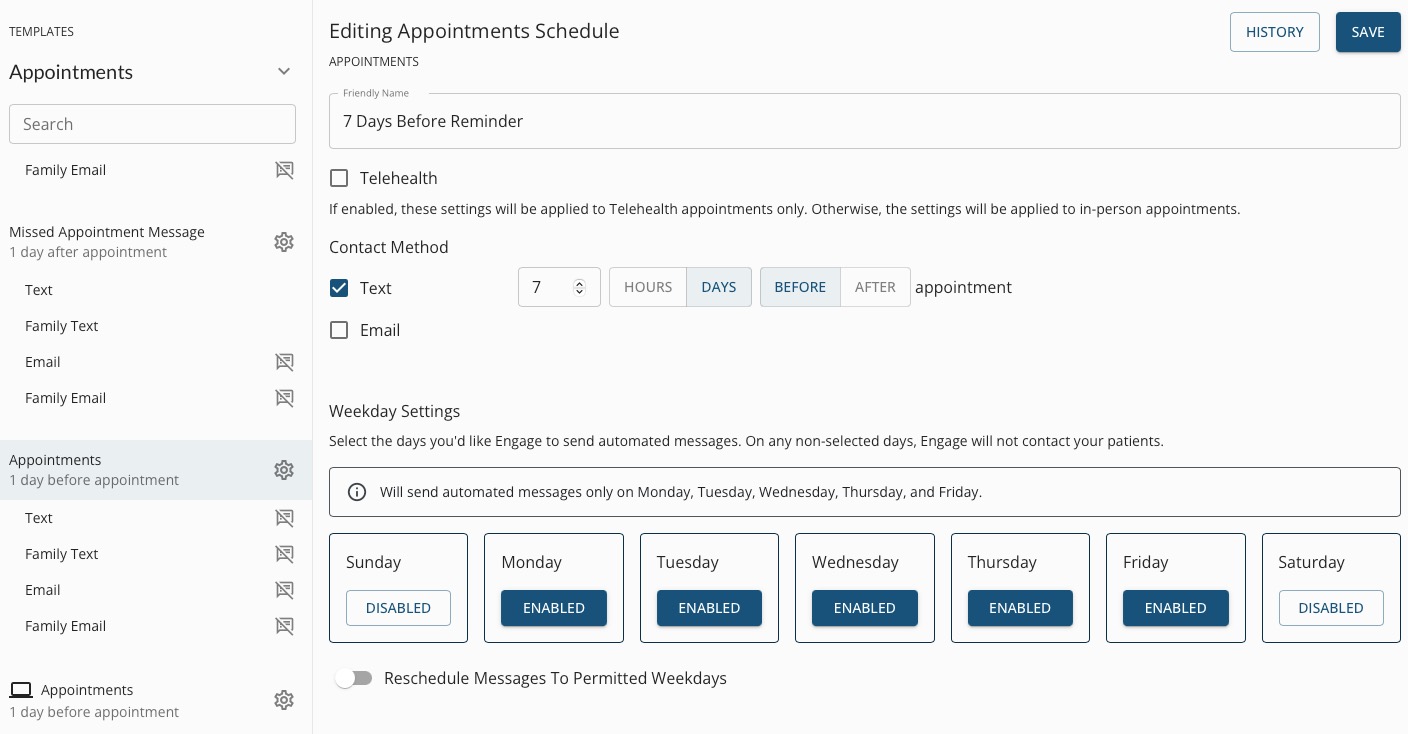Click disabled-message icon next to top Family Email
The image size is (1408, 734).
[x=285, y=170]
